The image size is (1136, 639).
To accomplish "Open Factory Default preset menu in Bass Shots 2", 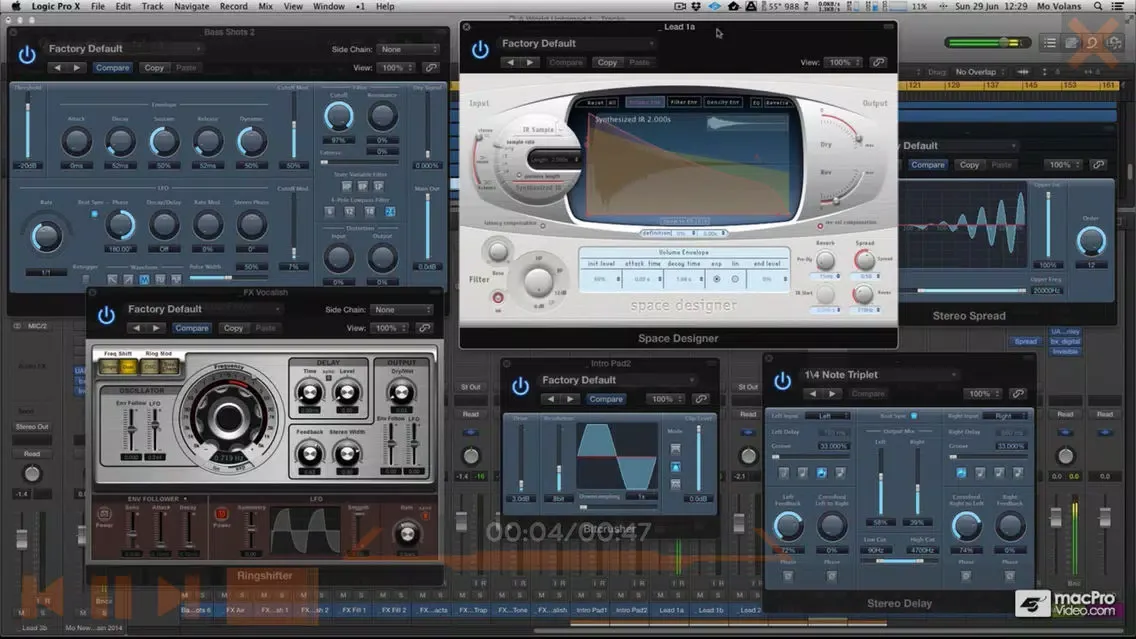I will tap(125, 49).
